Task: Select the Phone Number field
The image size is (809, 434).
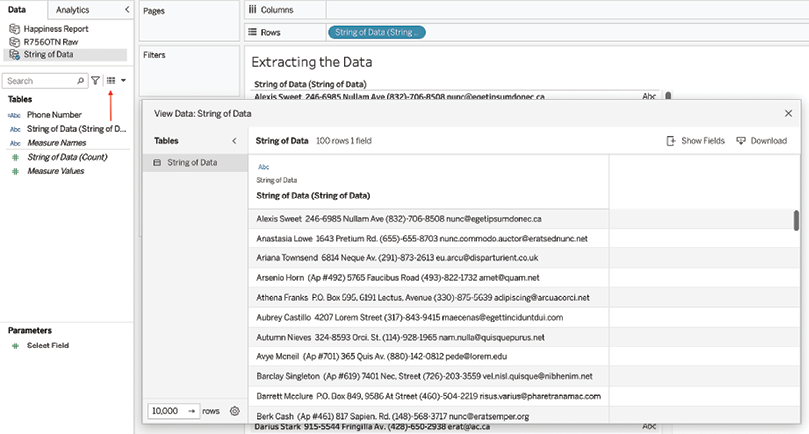Action: click(54, 115)
